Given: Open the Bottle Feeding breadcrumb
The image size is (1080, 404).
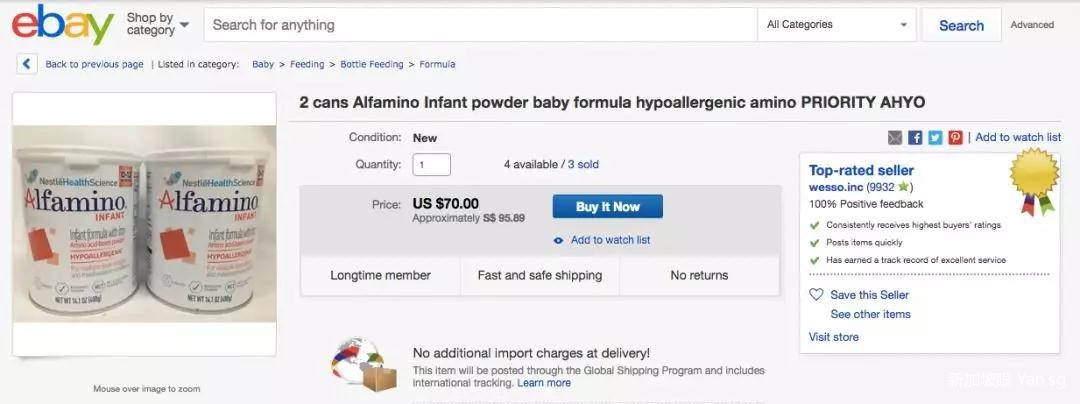Looking at the screenshot, I should coord(372,65).
